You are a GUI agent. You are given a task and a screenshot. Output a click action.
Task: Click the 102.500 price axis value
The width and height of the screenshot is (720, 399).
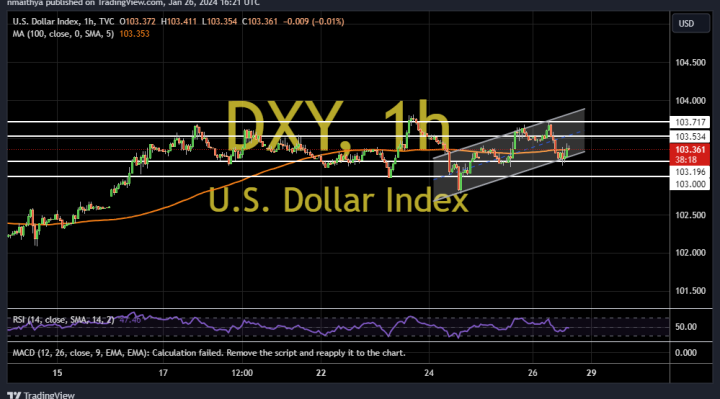(x=690, y=215)
